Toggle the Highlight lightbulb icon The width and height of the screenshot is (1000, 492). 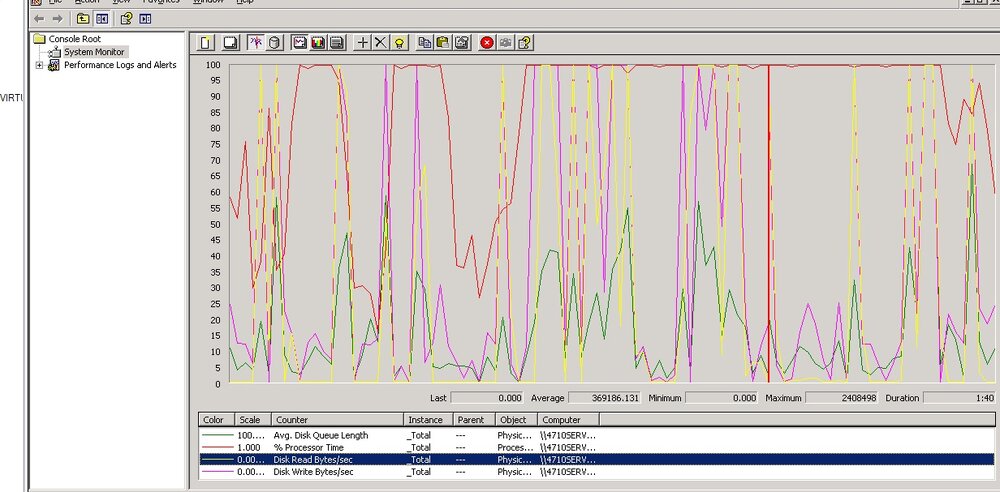click(x=399, y=43)
